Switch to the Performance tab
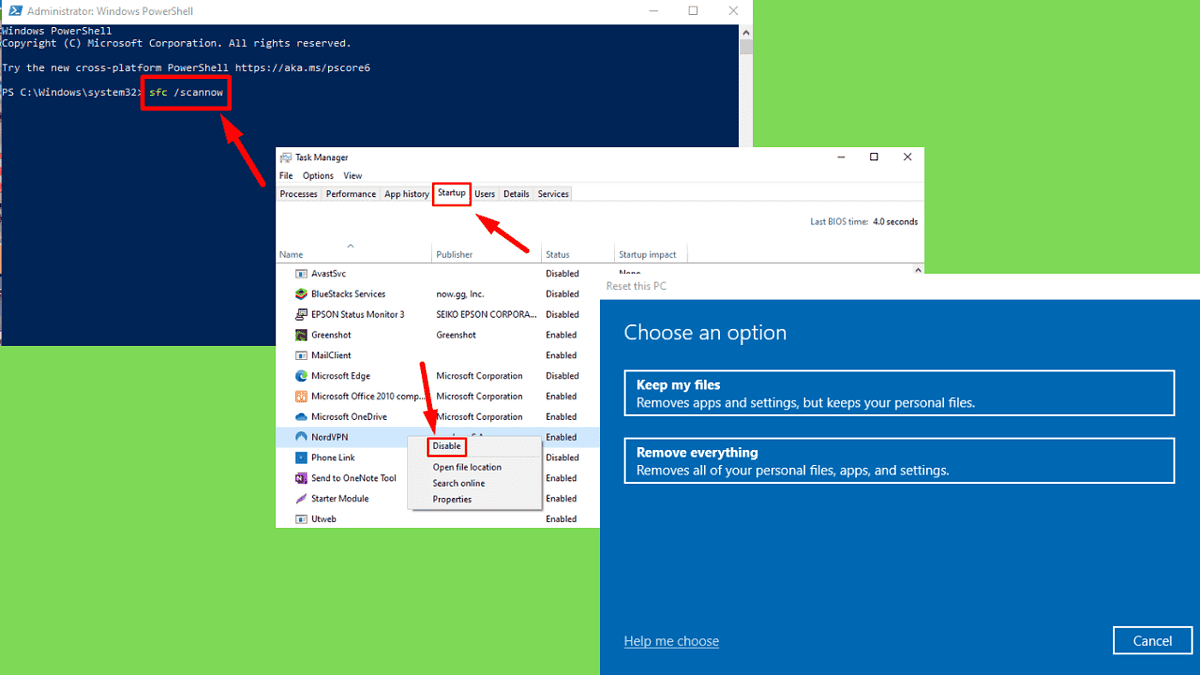Viewport: 1200px width, 675px height. [x=351, y=194]
